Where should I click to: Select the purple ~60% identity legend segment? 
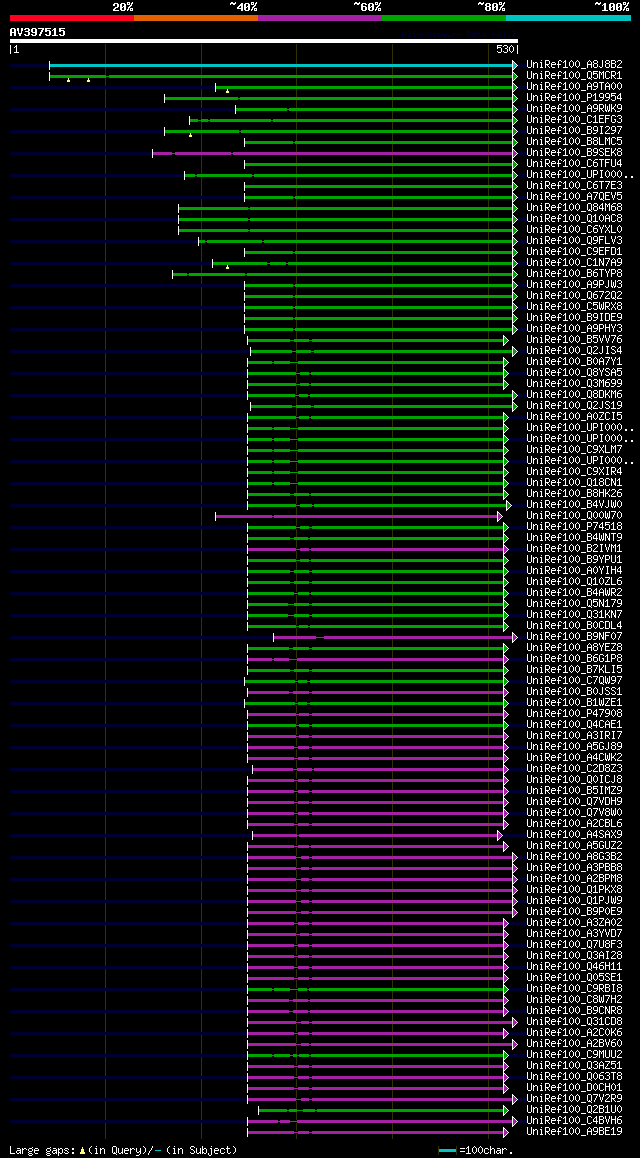click(x=320, y=17)
